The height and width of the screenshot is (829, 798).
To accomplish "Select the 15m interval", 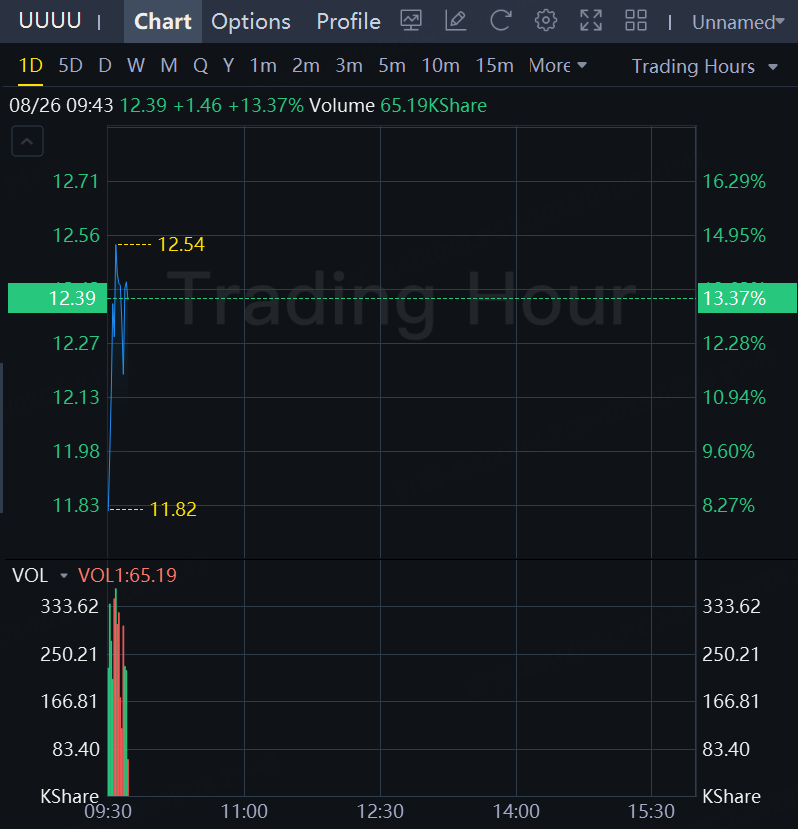I will pyautogui.click(x=494, y=66).
